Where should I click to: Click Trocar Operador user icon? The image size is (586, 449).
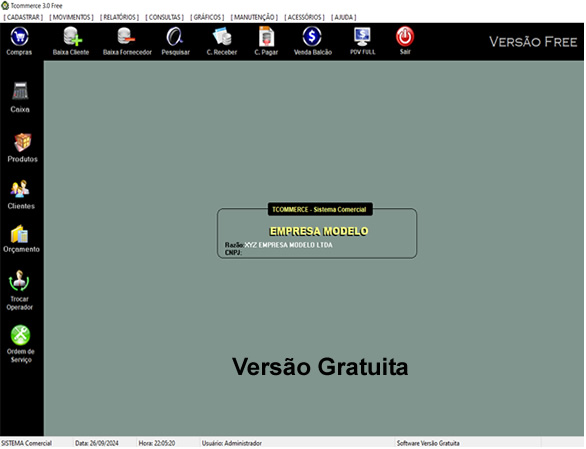pos(19,281)
